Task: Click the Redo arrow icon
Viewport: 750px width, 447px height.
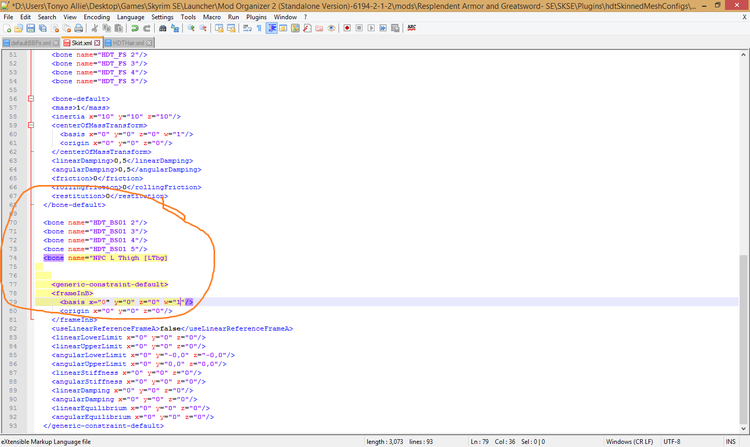Action: tap(147, 29)
